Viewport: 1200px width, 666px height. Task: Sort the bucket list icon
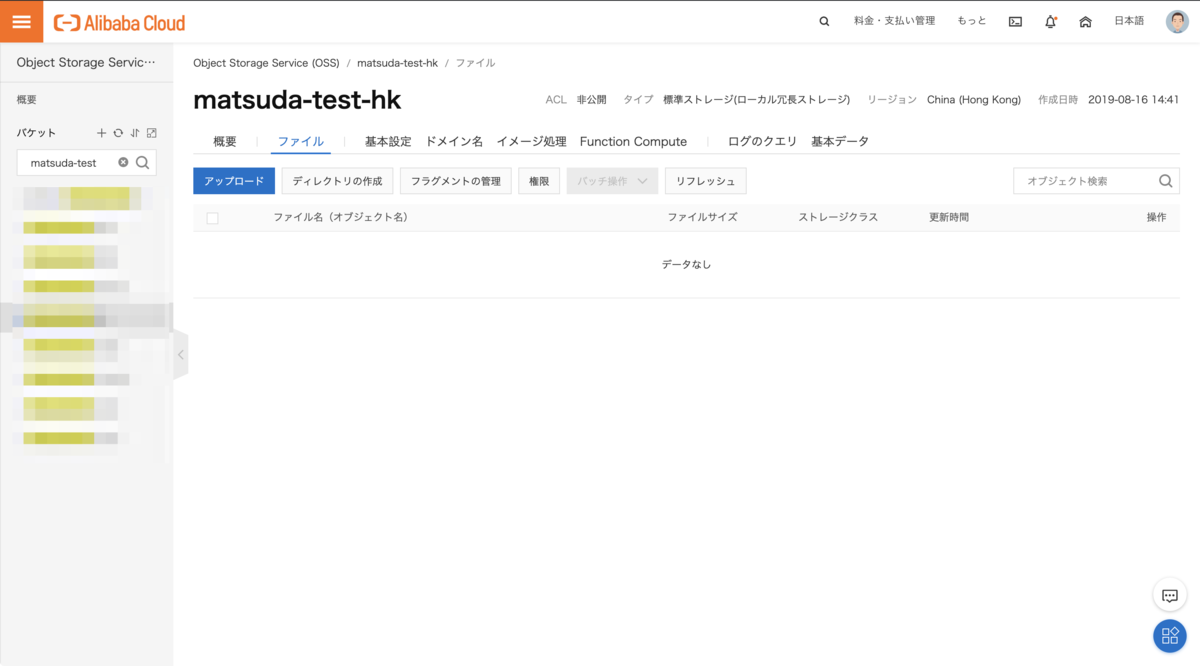coord(135,133)
